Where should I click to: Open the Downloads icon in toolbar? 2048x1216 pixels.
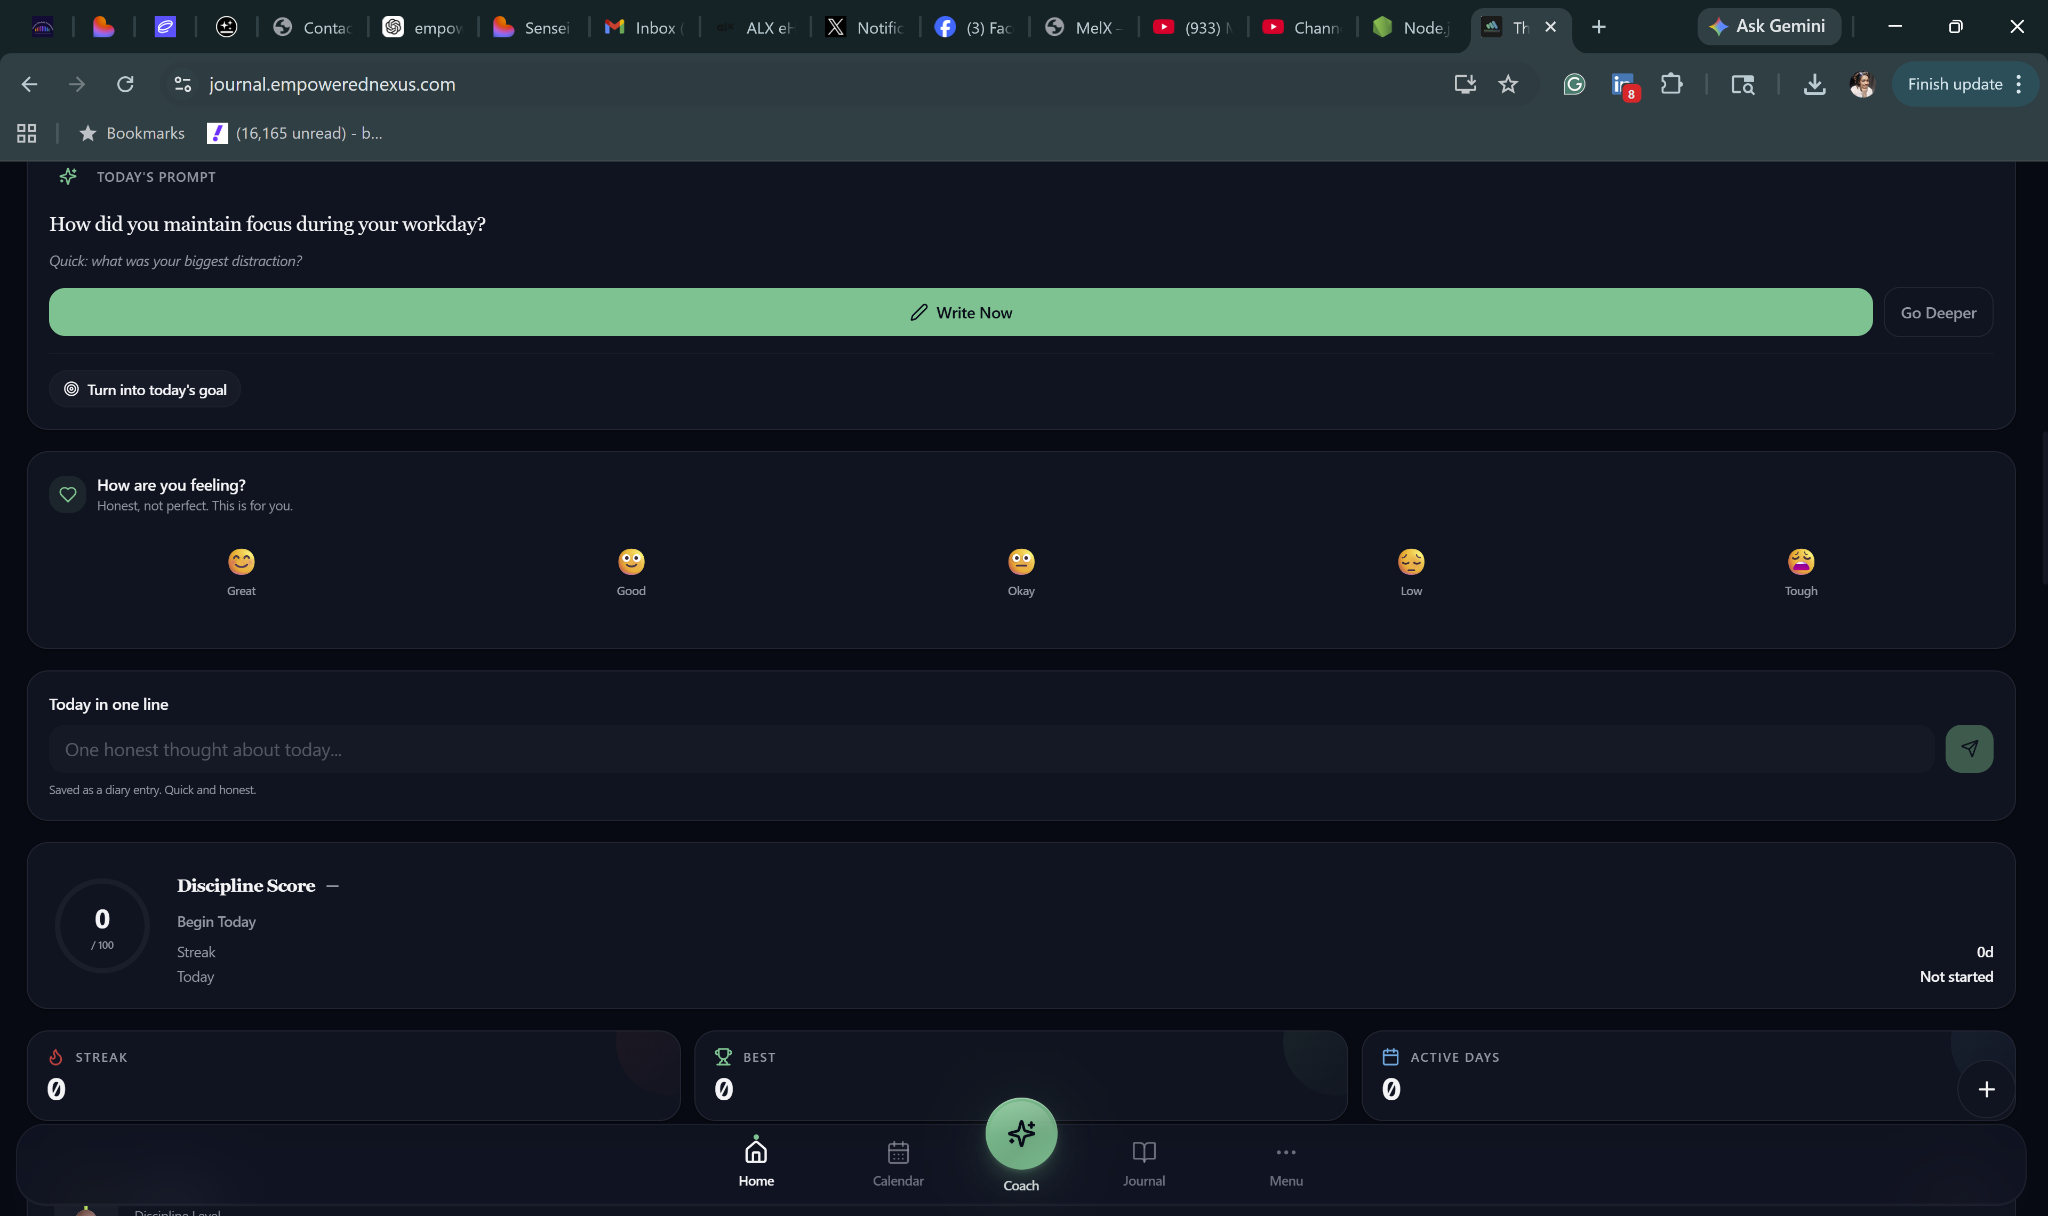(1814, 84)
